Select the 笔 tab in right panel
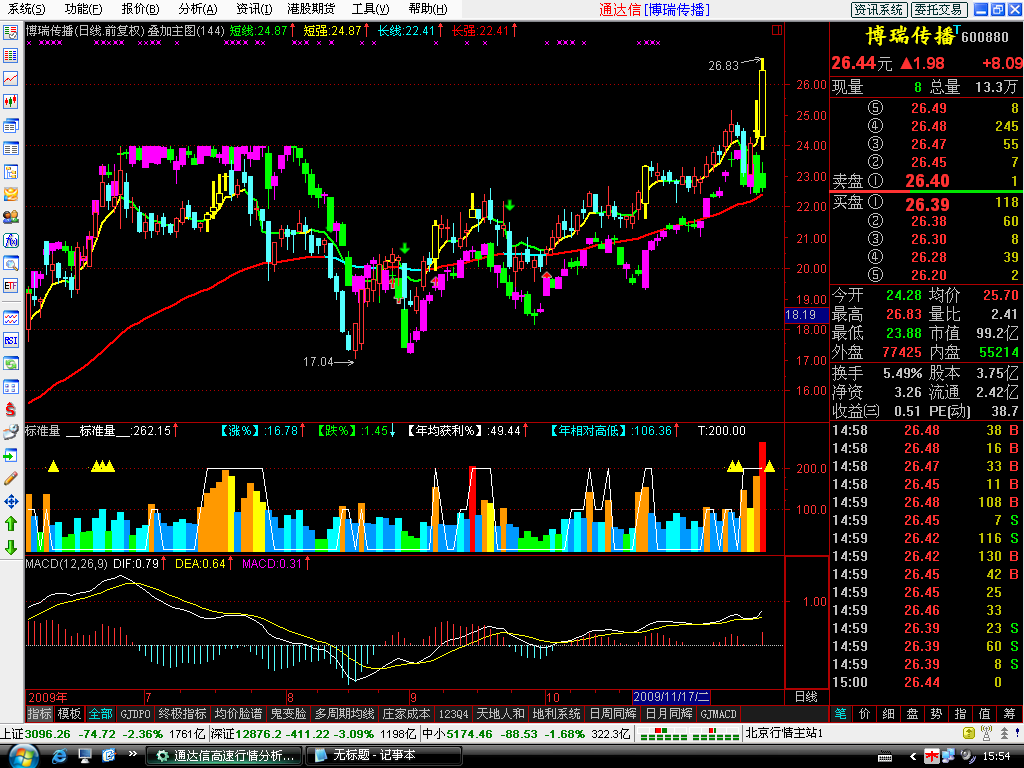1024x768 pixels. coord(840,714)
